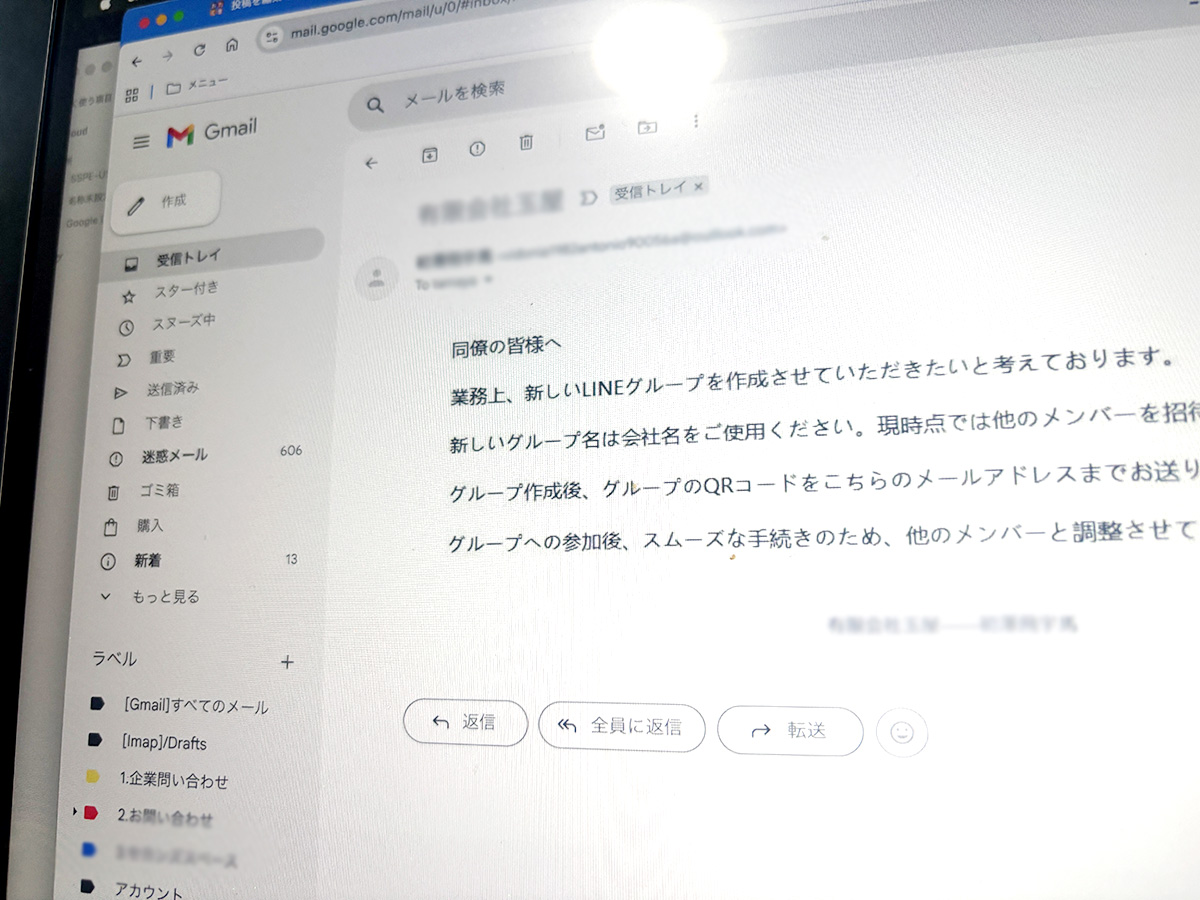Click the move-to folder icon
This screenshot has width=1200, height=900.
[x=647, y=128]
